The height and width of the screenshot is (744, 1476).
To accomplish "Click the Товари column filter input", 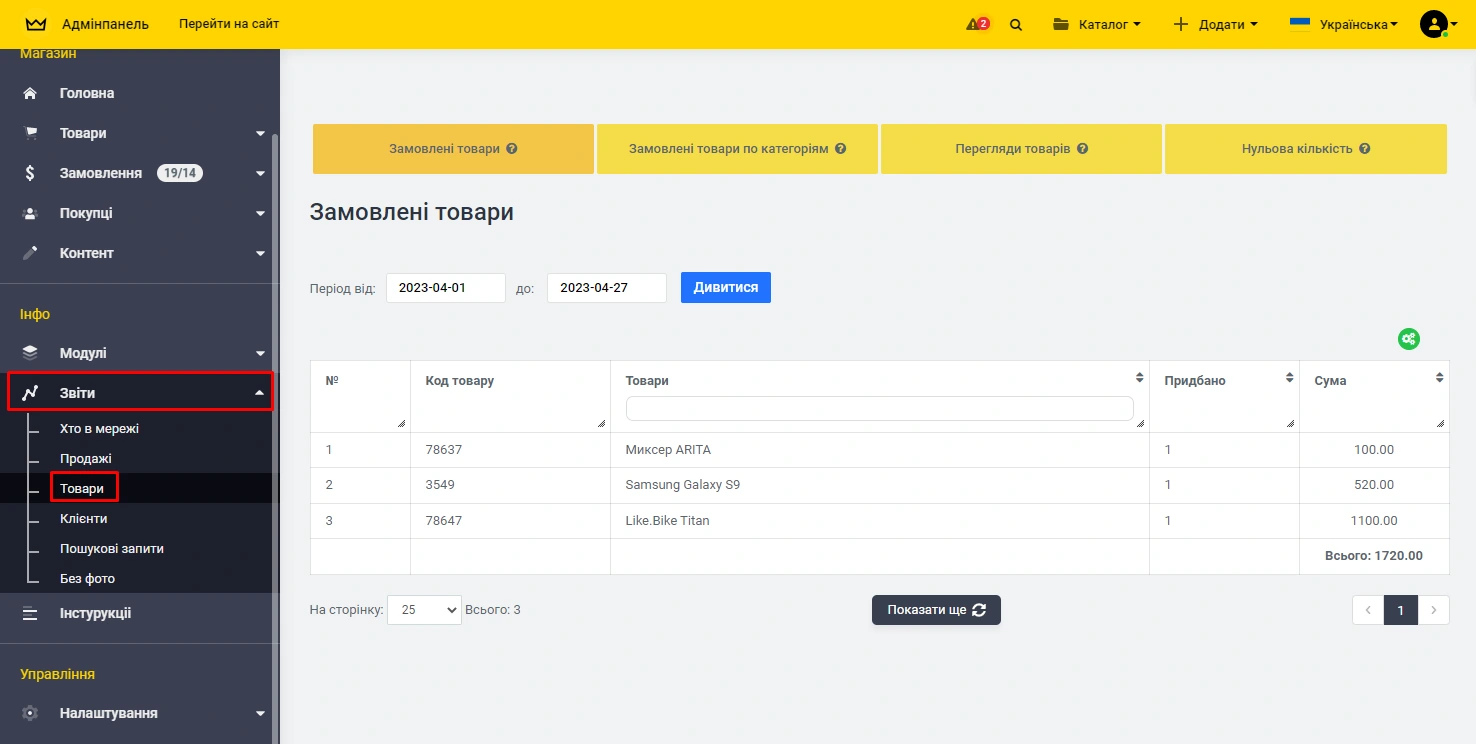I will point(879,408).
